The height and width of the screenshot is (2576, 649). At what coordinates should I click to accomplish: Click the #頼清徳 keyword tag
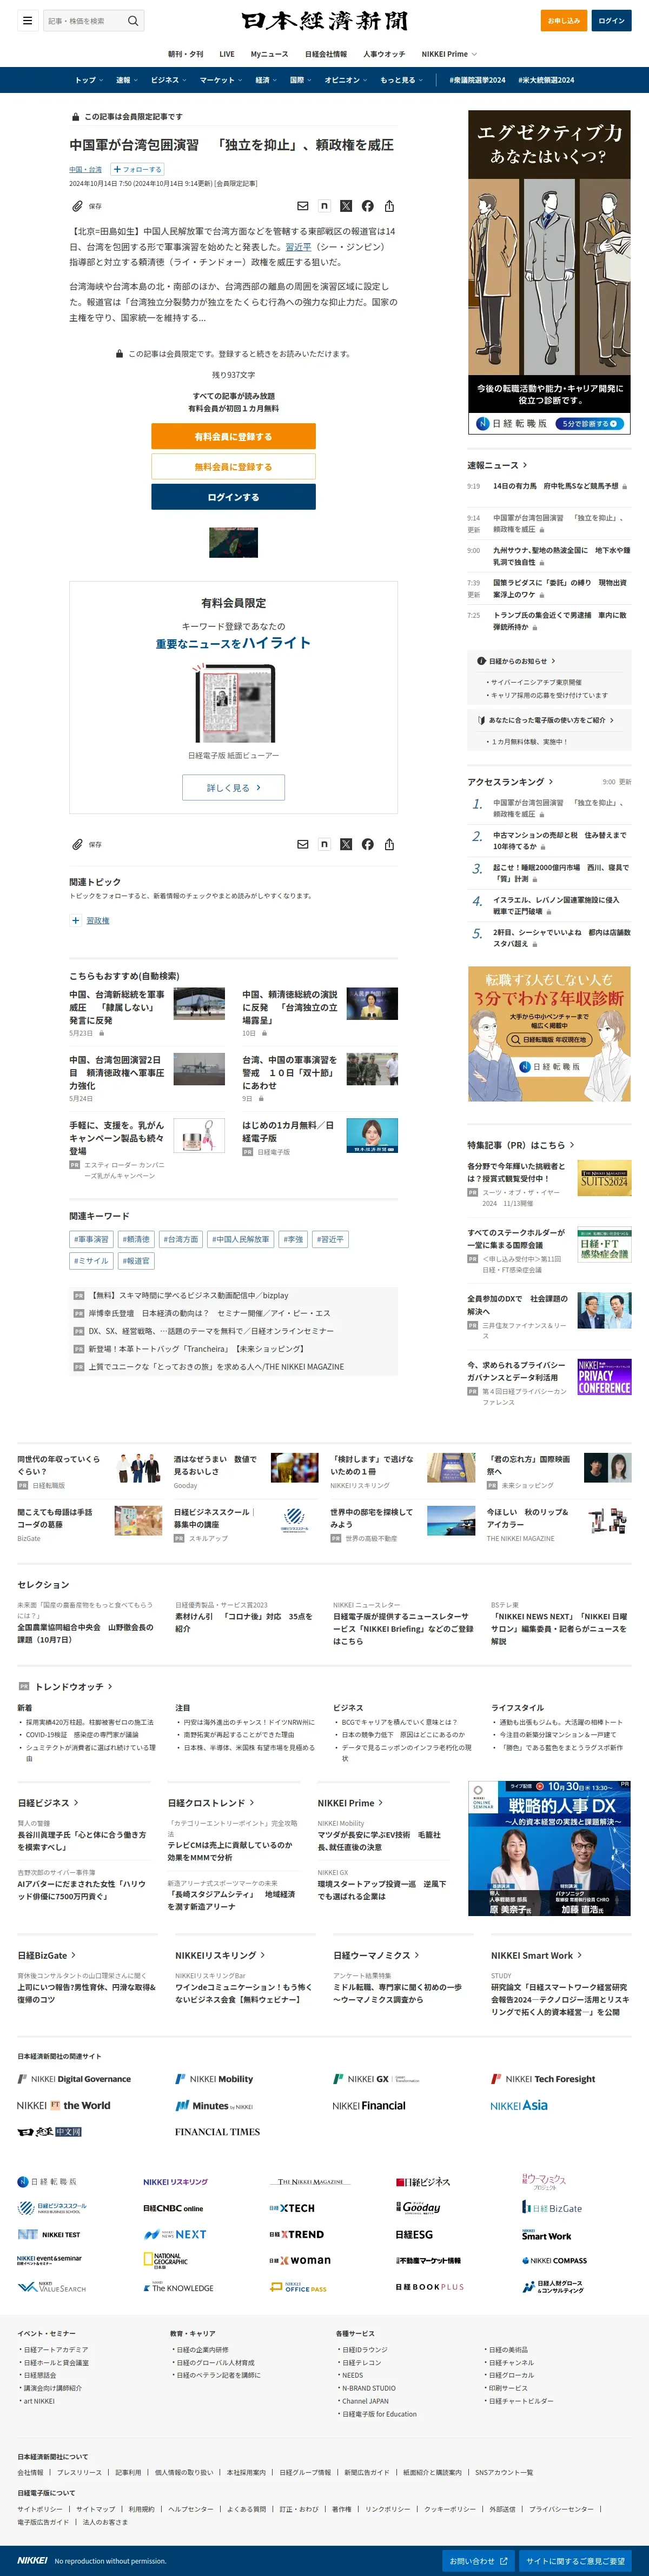[x=136, y=1239]
